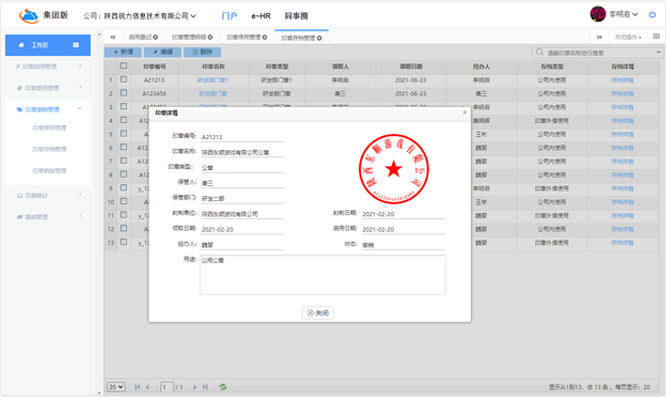Screen dimensions: 666x397
Task: Click the grid icon in 工作区 button
Action: [x=76, y=45]
